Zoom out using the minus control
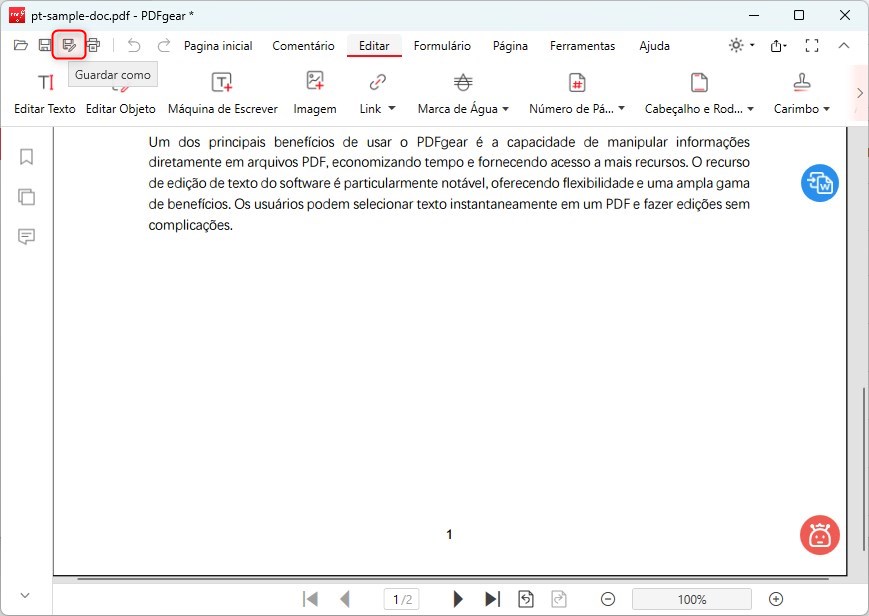Image resolution: width=869 pixels, height=616 pixels. [x=607, y=598]
